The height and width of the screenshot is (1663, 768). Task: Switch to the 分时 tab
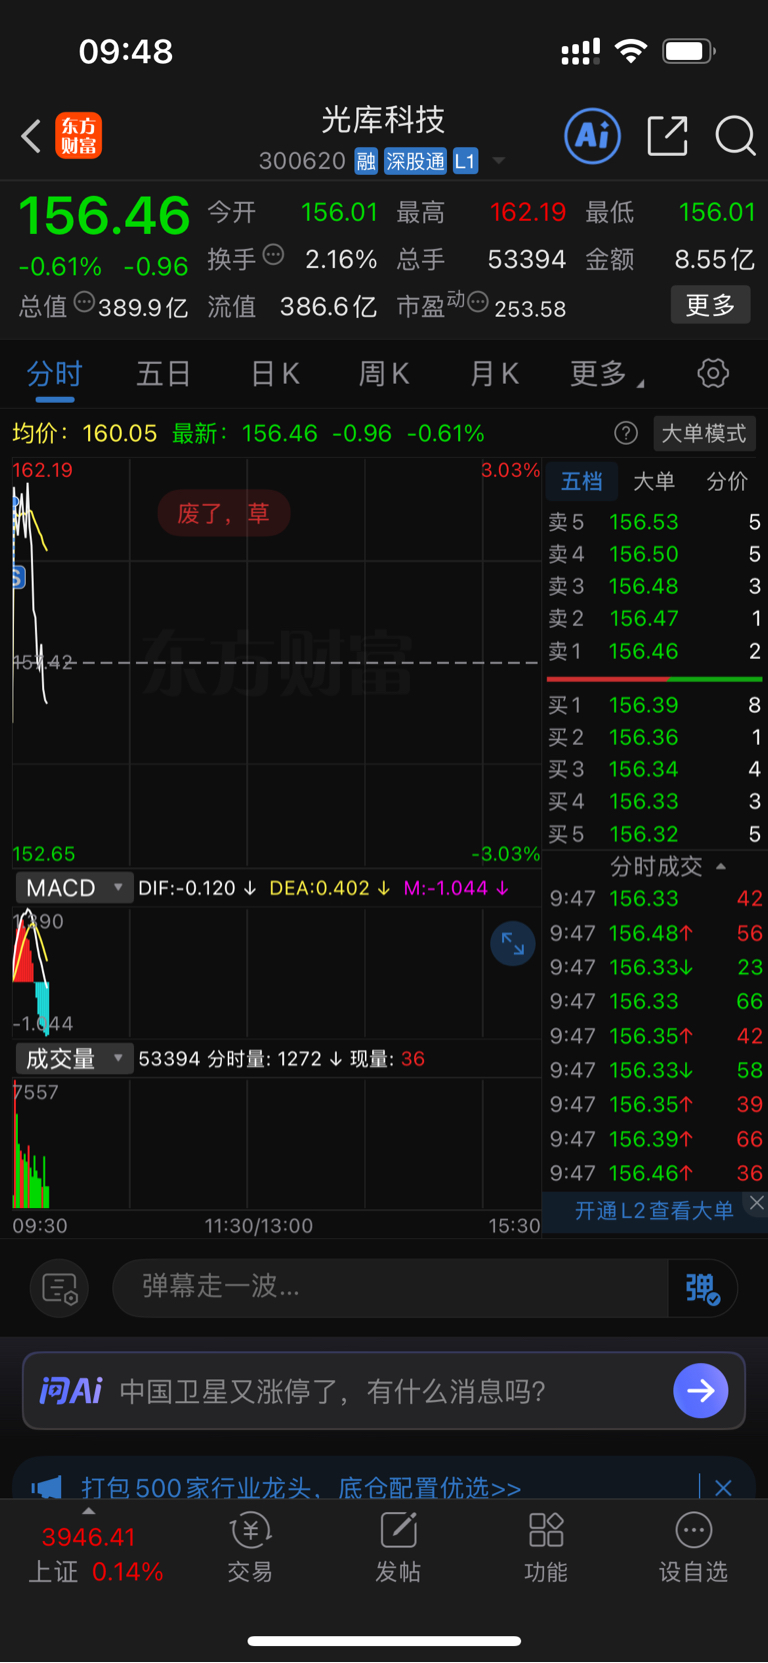(54, 374)
